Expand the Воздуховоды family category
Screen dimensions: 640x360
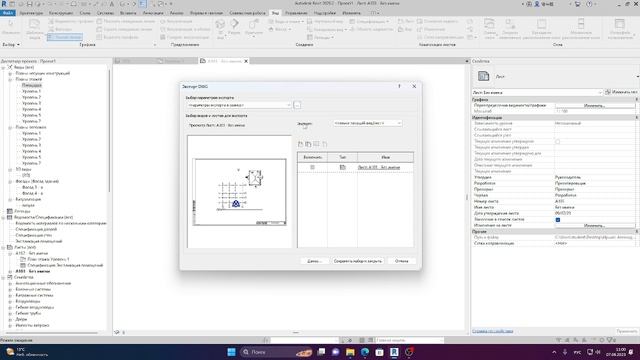coord(10,301)
